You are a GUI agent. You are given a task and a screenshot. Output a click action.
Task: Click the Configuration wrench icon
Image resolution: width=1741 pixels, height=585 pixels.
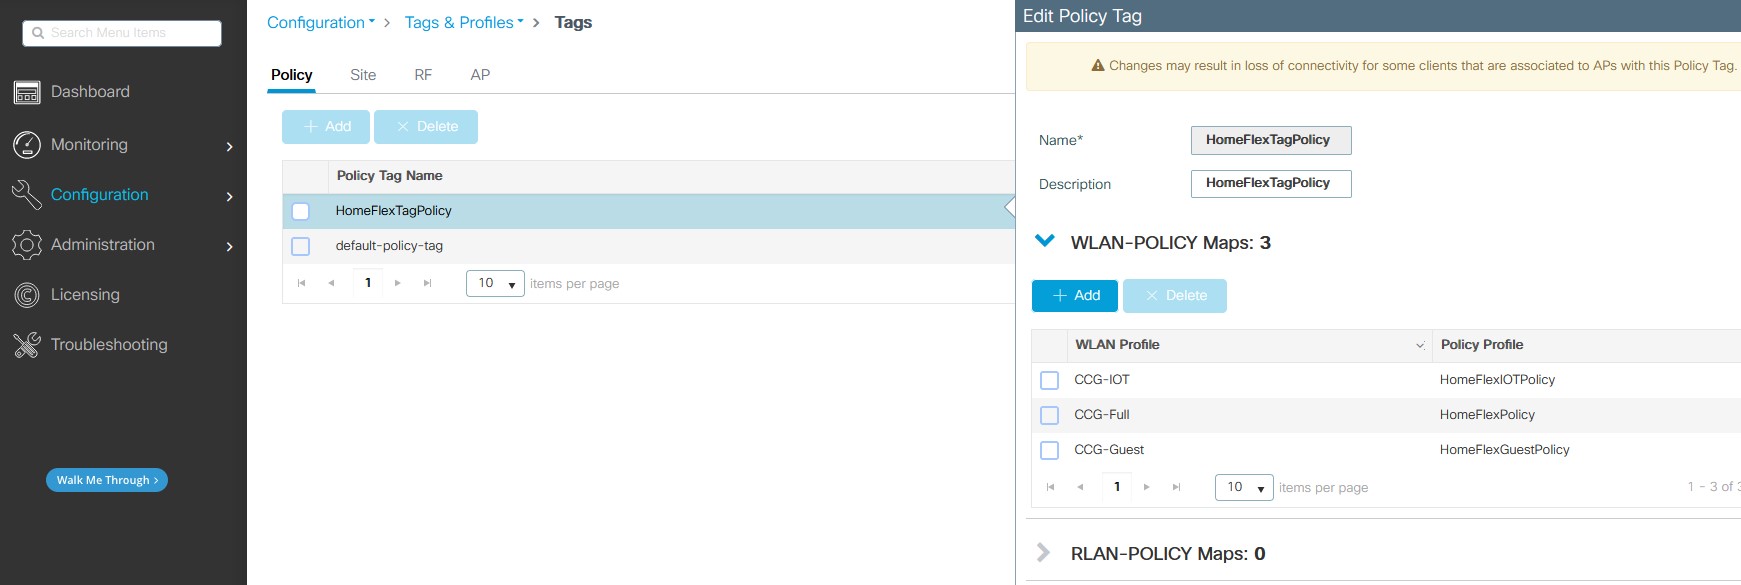(x=27, y=195)
